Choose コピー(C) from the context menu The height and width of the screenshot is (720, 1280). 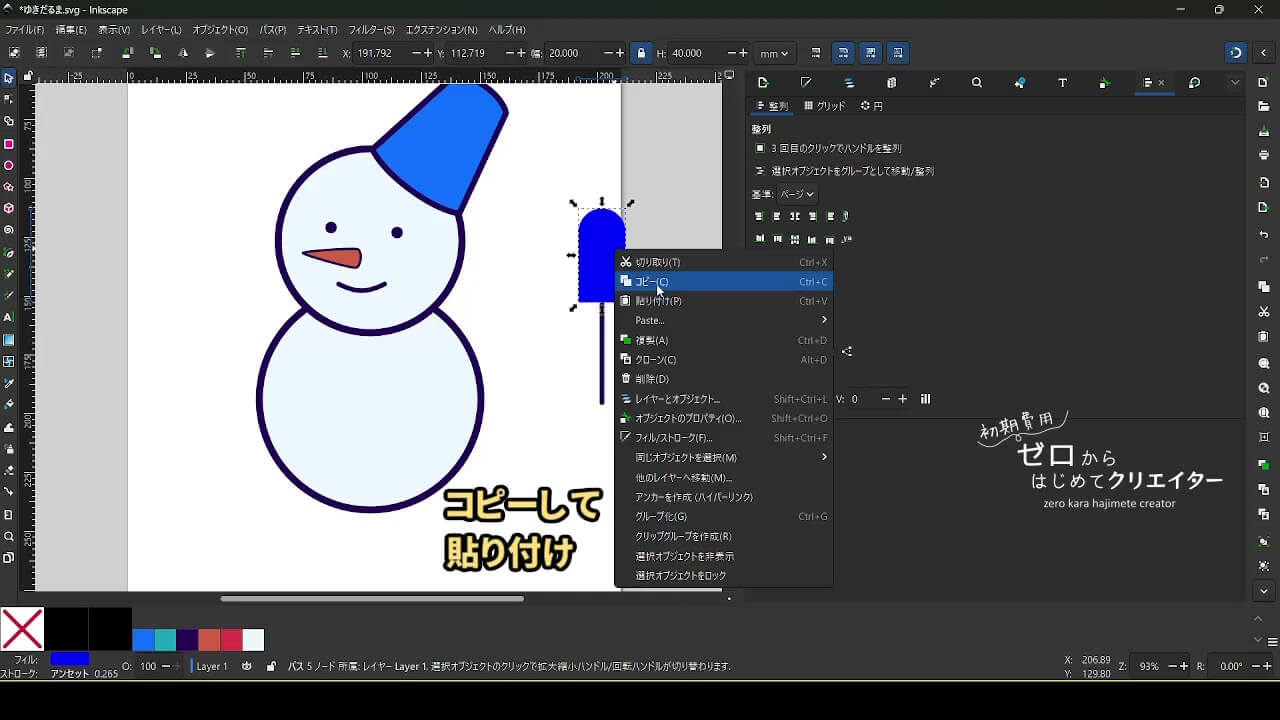pyautogui.click(x=652, y=282)
